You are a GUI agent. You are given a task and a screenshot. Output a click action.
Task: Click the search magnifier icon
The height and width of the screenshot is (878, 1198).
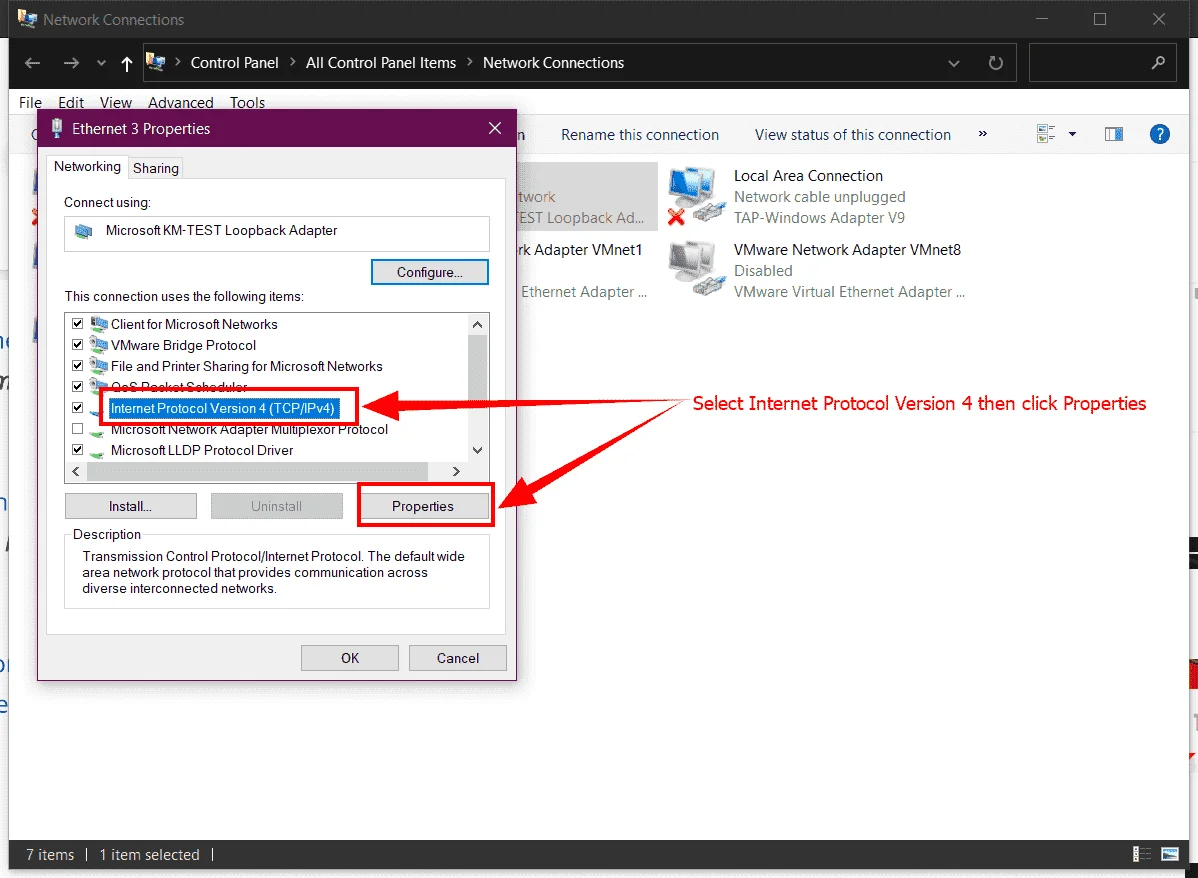click(x=1159, y=63)
